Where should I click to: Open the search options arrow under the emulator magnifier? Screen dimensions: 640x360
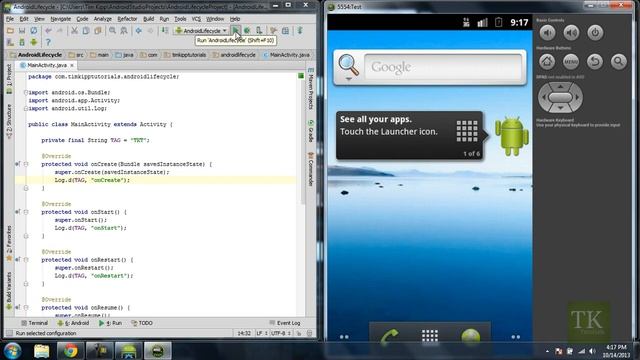click(x=349, y=79)
